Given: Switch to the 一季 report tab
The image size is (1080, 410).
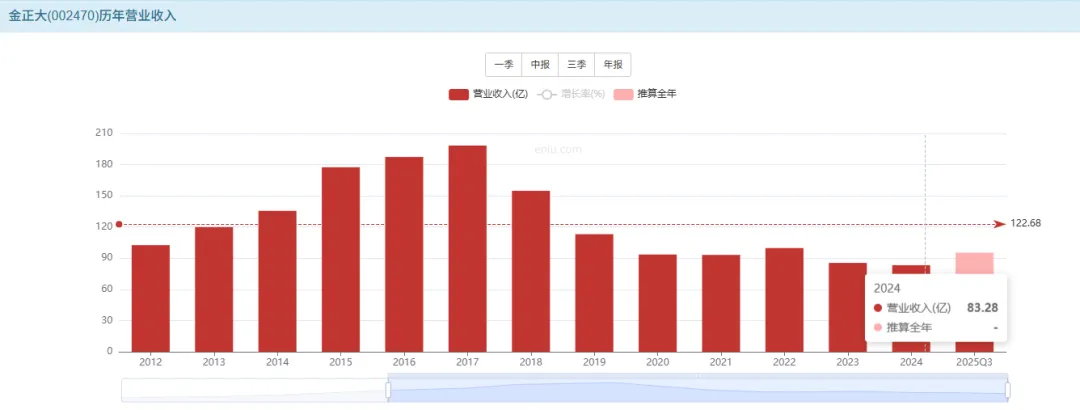Looking at the screenshot, I should click(x=503, y=65).
